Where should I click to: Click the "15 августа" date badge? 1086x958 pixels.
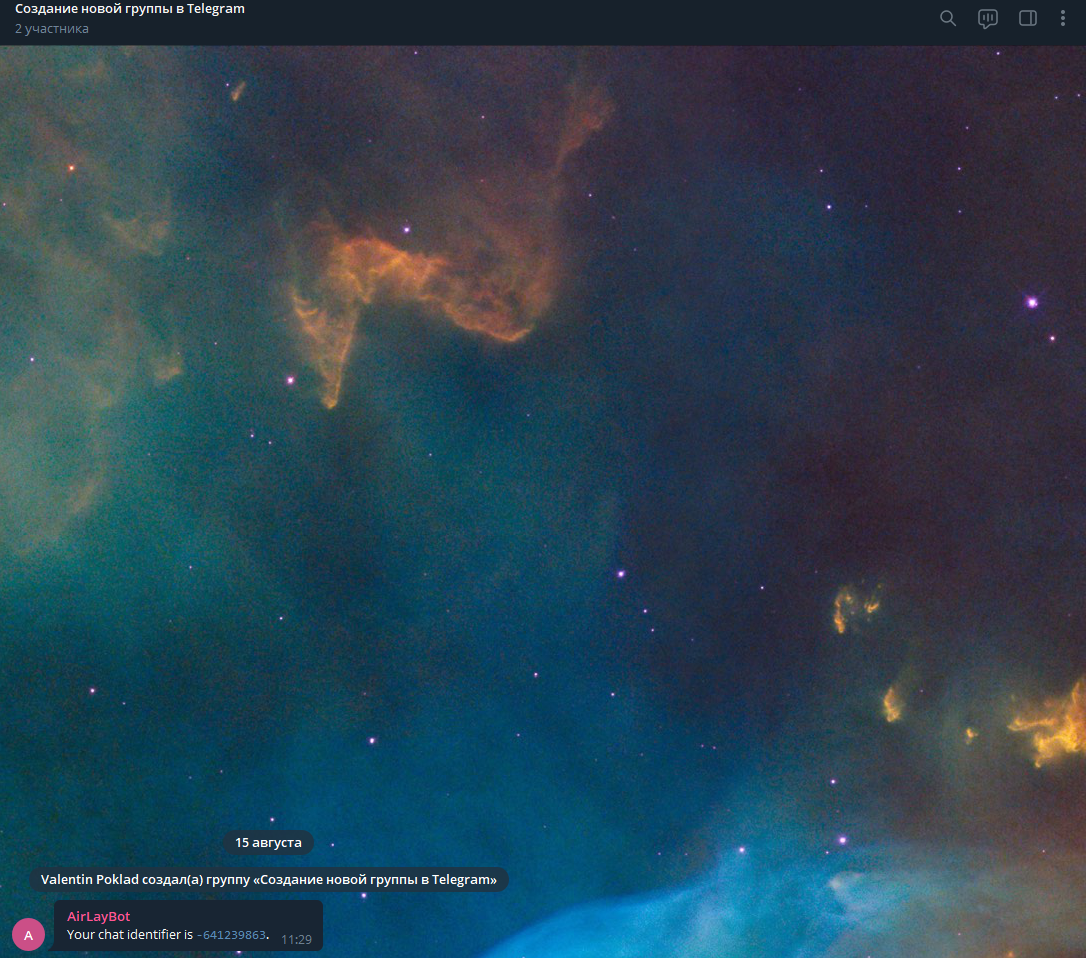pos(268,843)
